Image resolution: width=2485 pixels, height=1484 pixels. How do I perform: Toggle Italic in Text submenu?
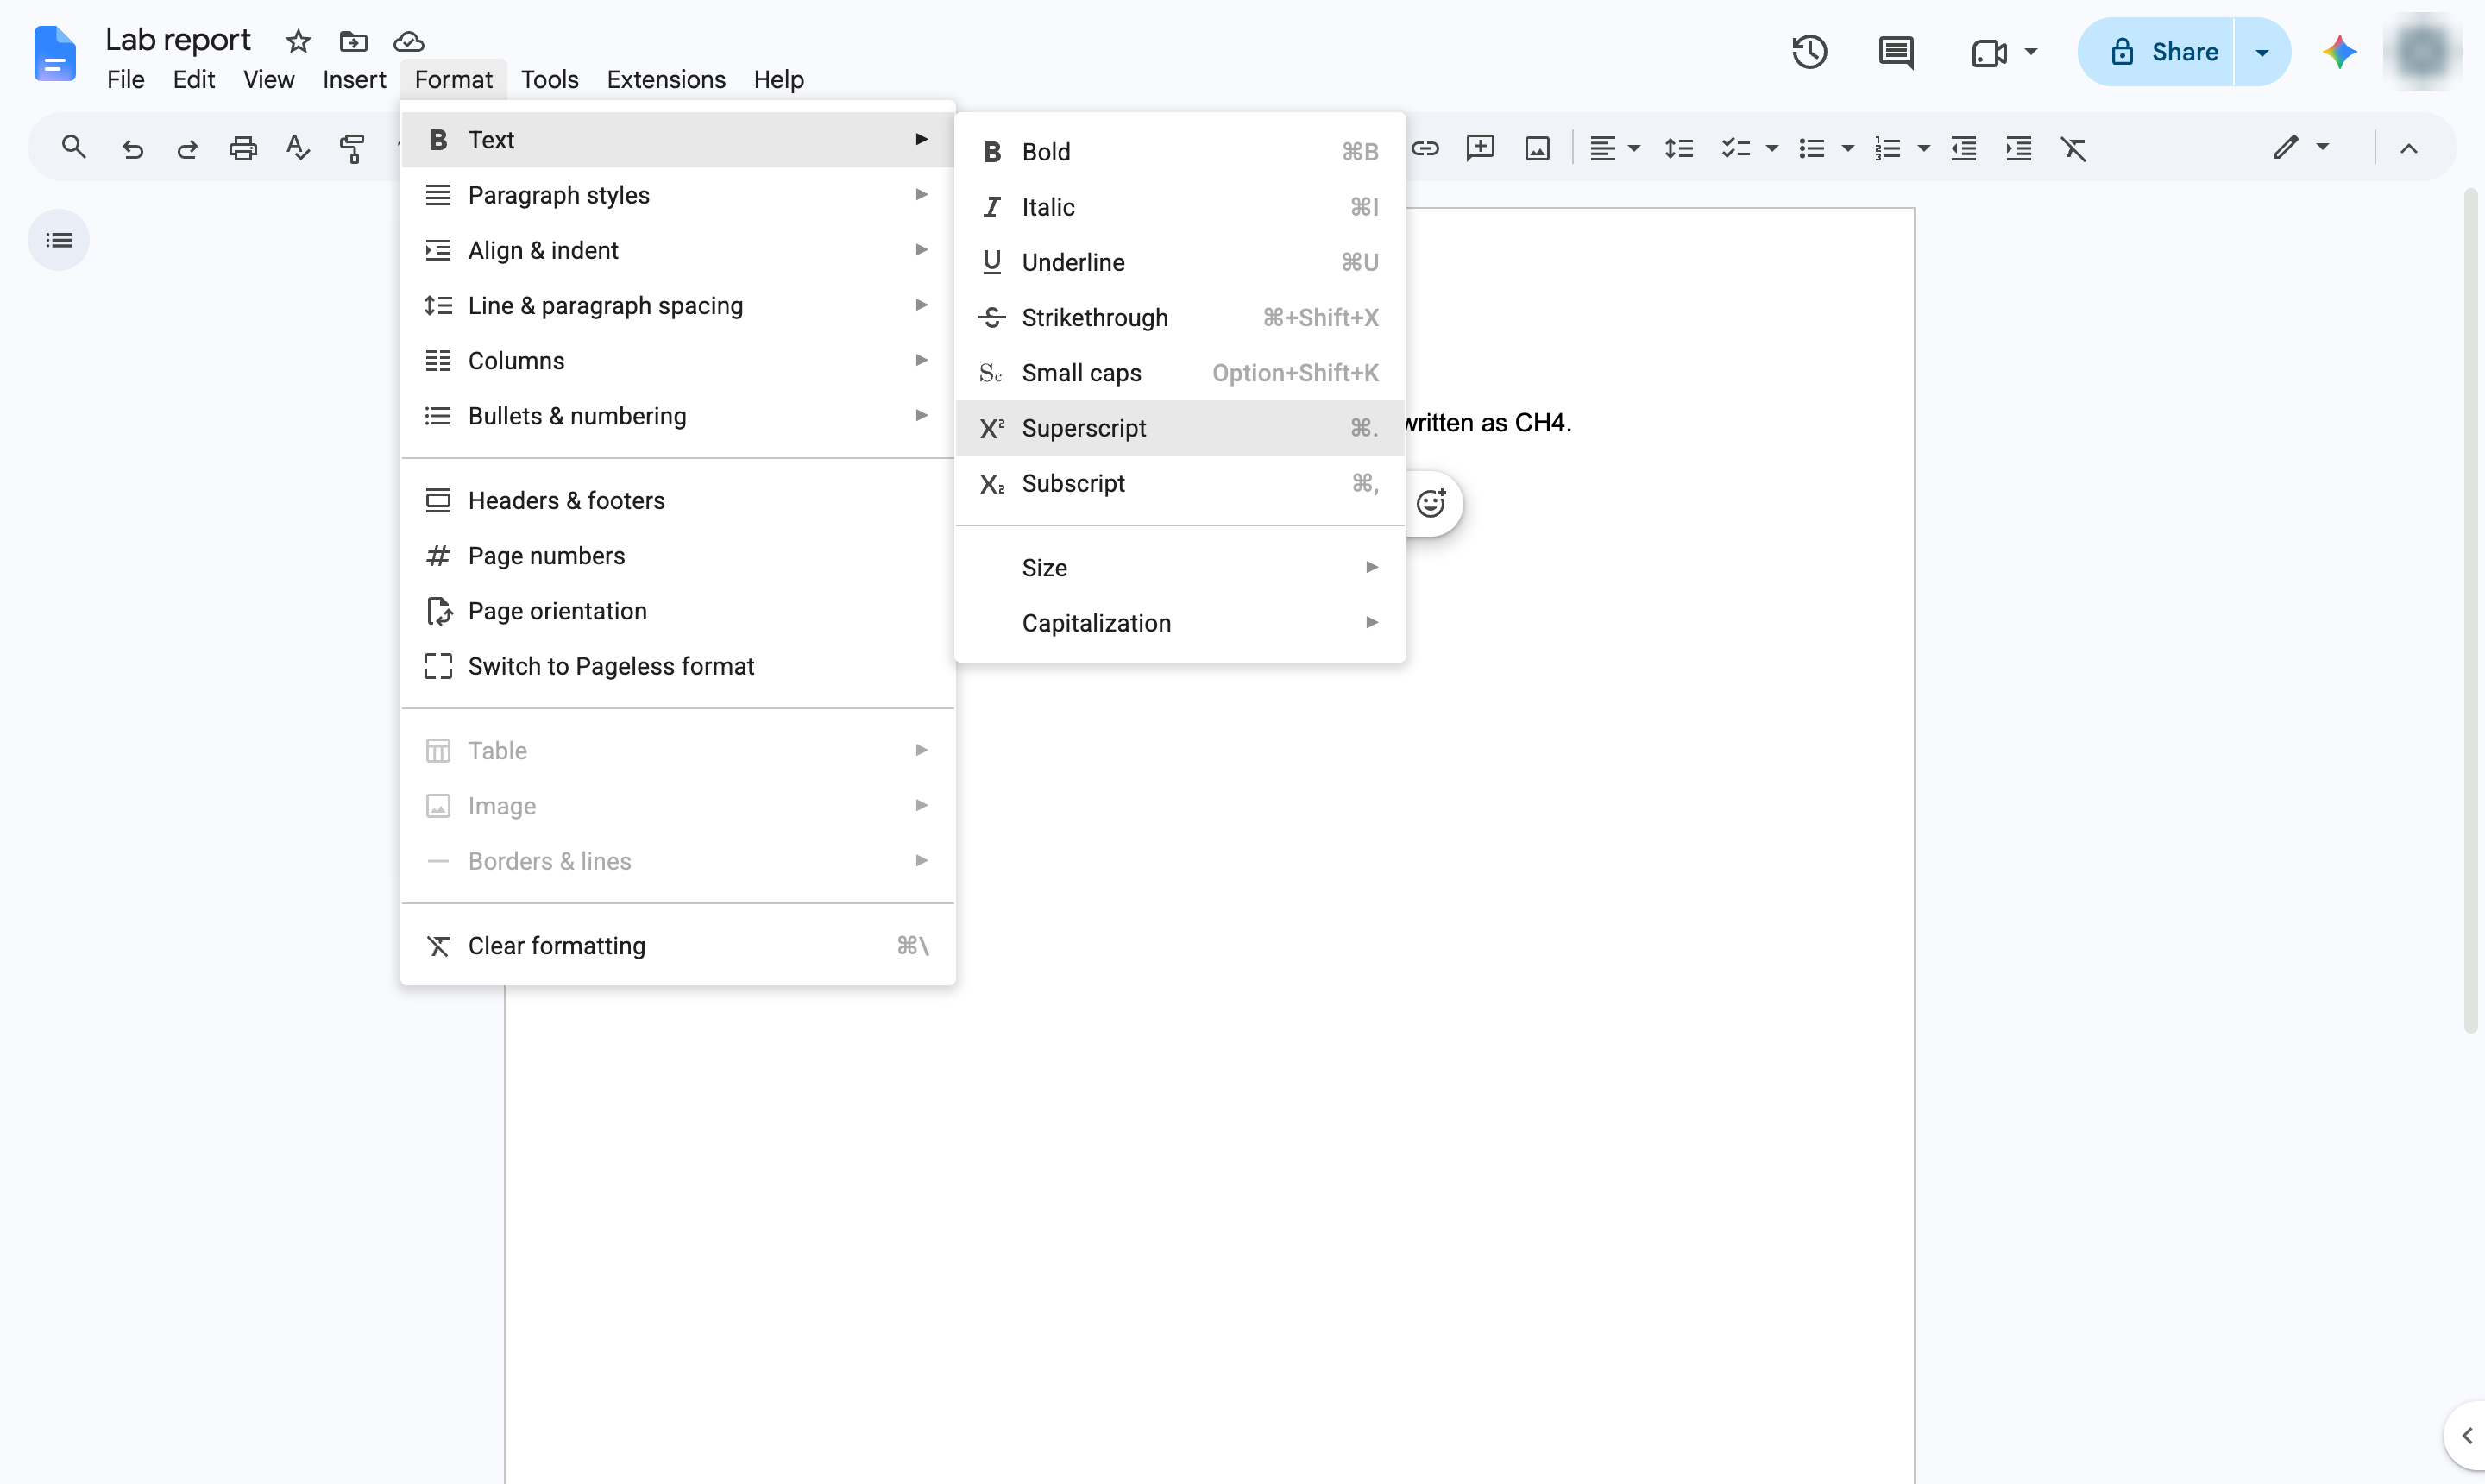[1180, 207]
